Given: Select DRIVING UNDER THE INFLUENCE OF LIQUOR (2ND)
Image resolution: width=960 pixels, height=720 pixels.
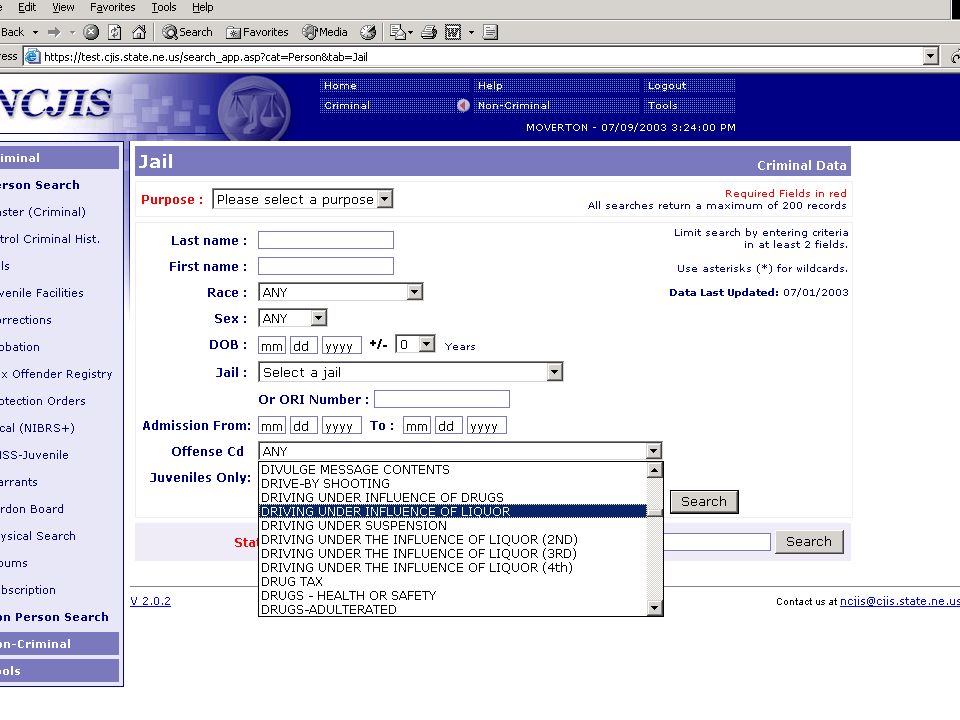Looking at the screenshot, I should tap(453, 539).
